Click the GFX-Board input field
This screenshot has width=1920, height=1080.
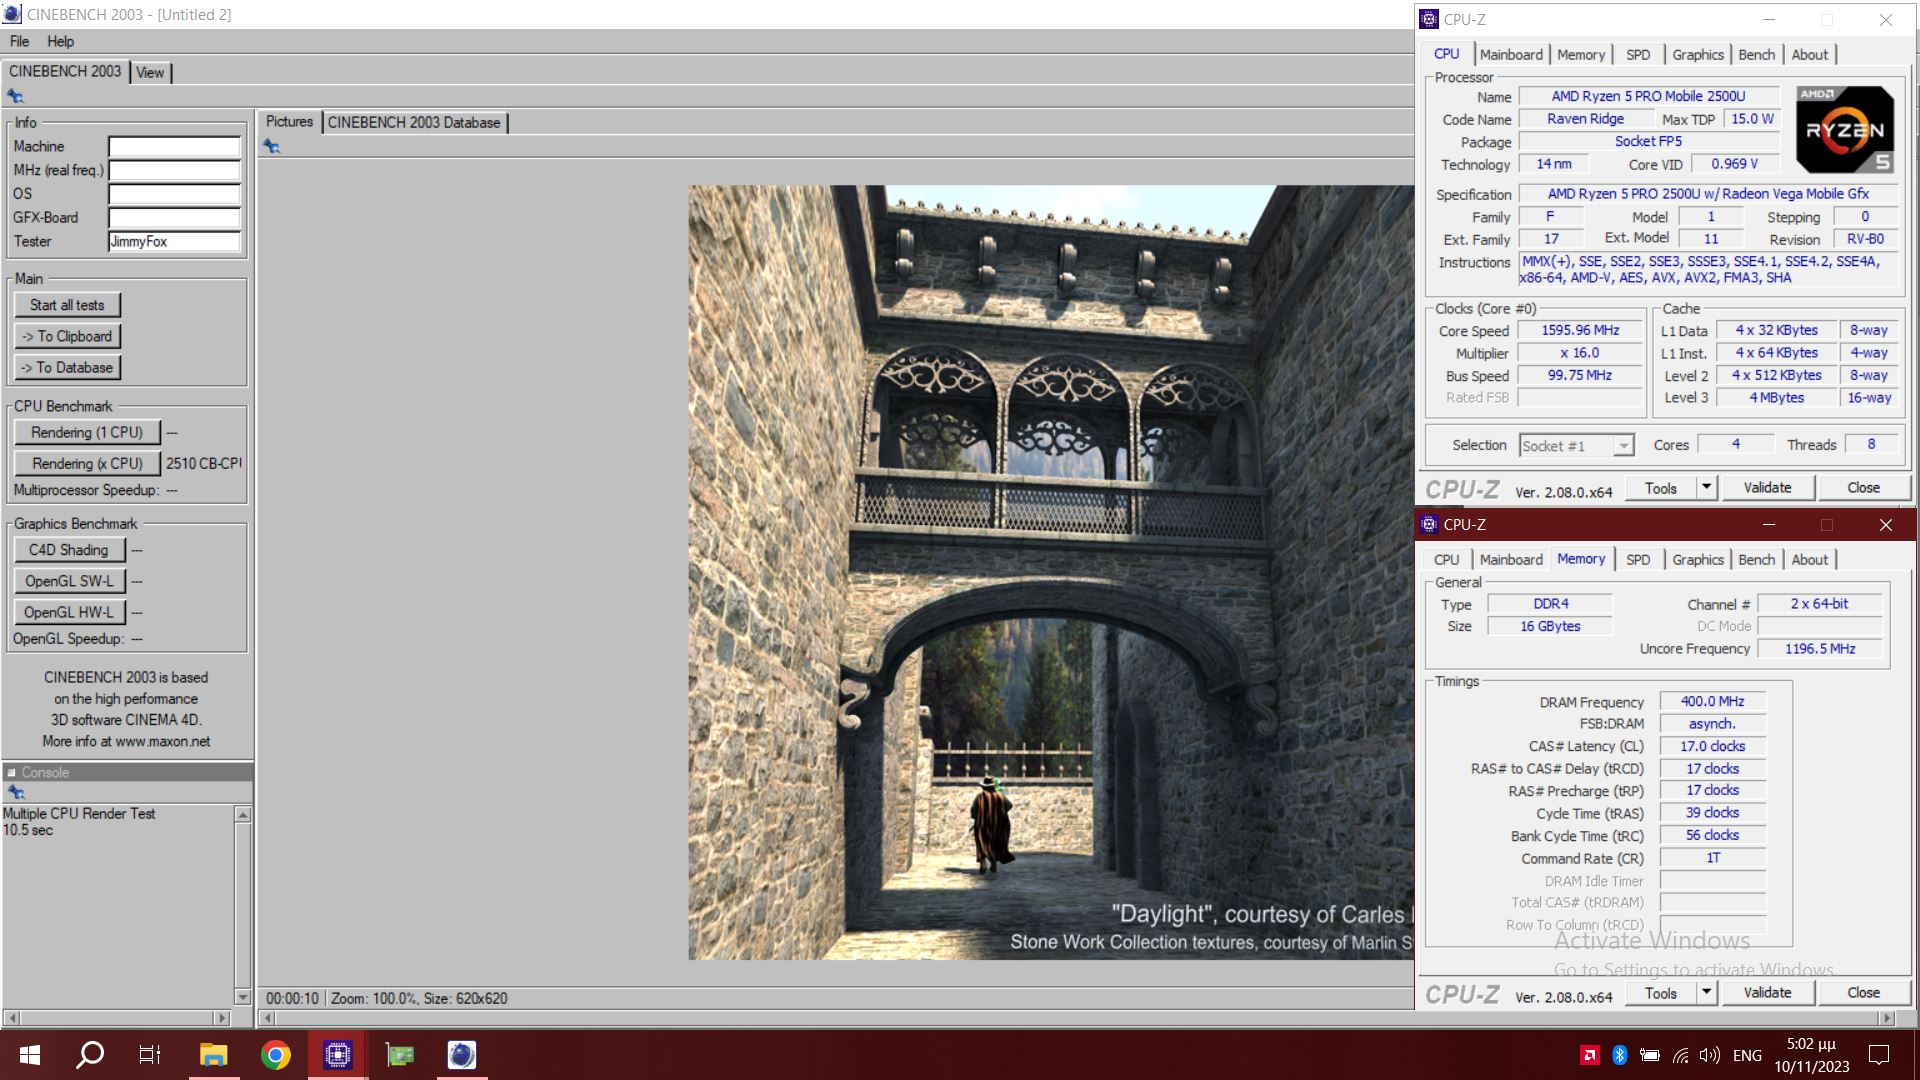coord(174,218)
